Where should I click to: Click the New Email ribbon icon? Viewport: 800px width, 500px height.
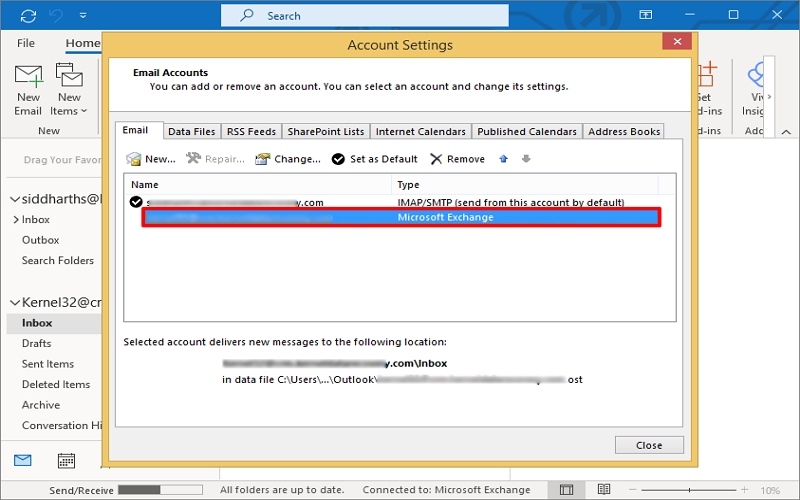tap(28, 90)
